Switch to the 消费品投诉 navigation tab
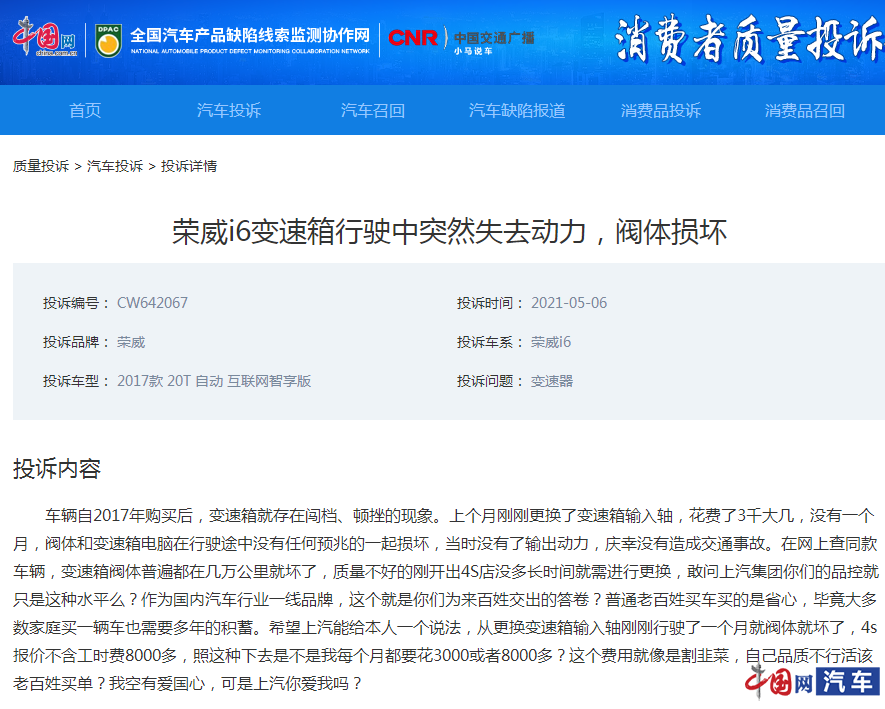This screenshot has height=709, width=885. (x=661, y=110)
